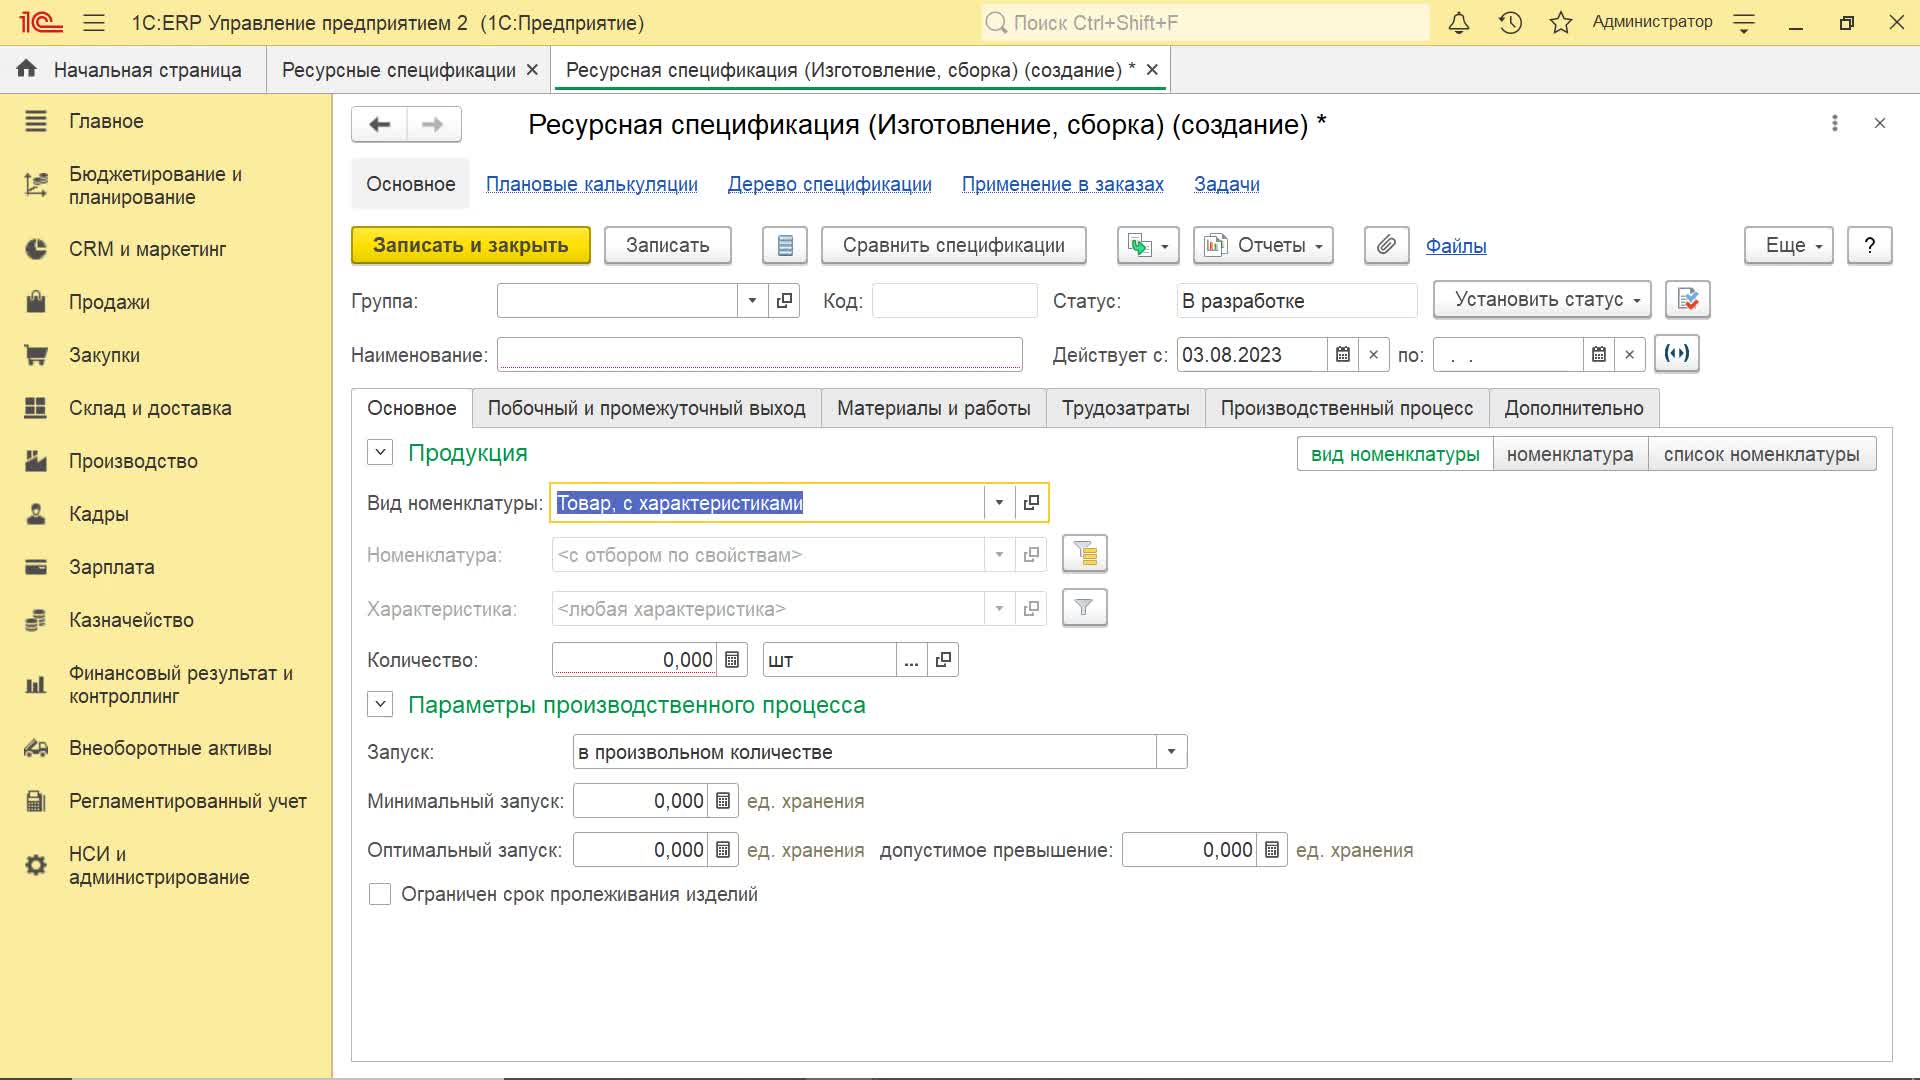Screen dimensions: 1920x1080
Task: Open calculator for Количество field
Action: 732,660
